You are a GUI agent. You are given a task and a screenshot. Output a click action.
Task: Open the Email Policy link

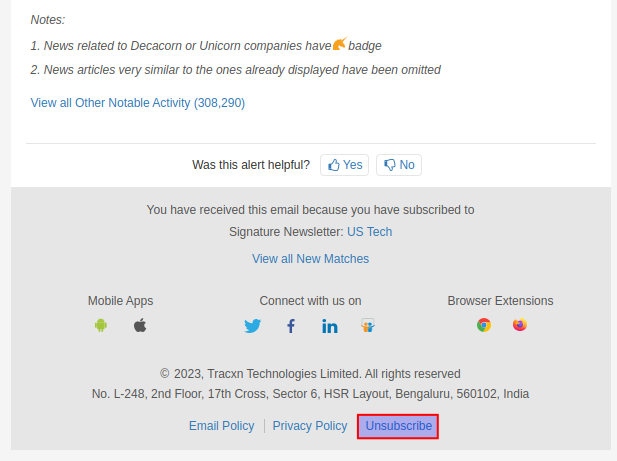(222, 426)
